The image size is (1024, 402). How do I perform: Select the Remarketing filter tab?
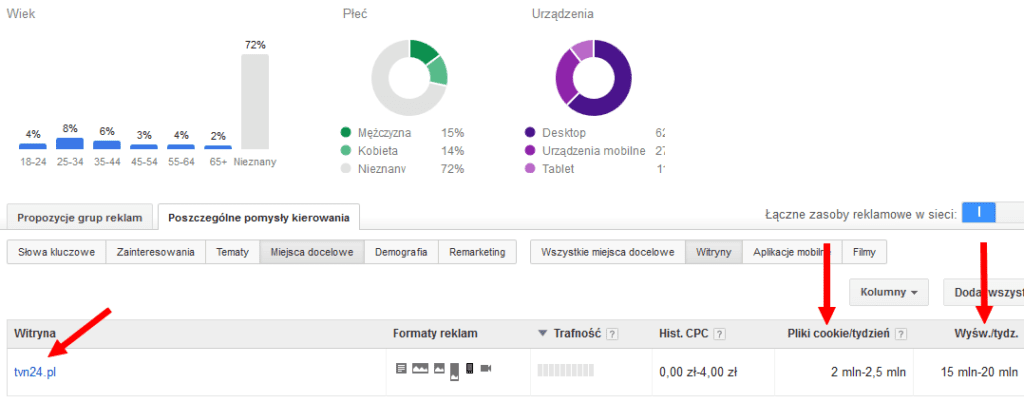pyautogui.click(x=477, y=252)
